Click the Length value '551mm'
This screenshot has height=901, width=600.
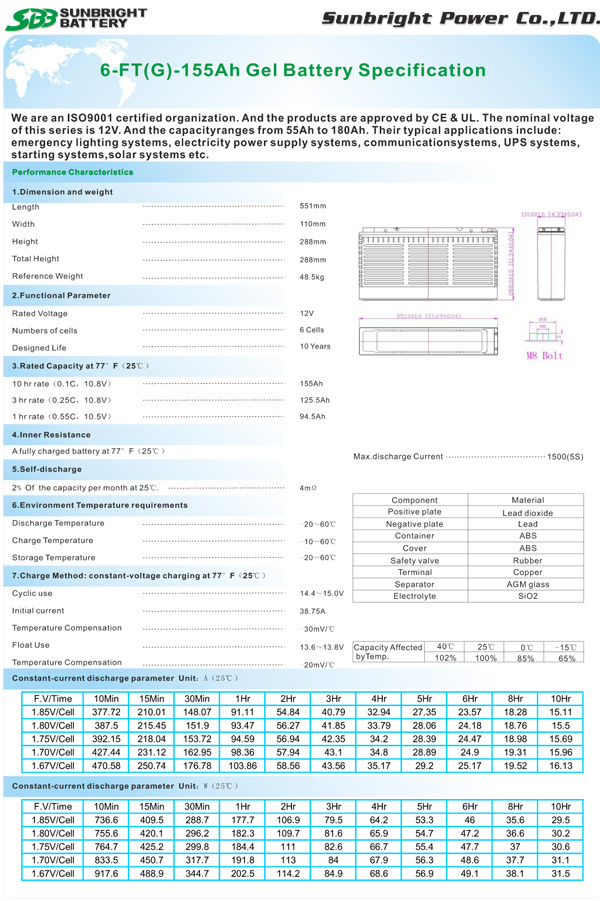click(313, 206)
